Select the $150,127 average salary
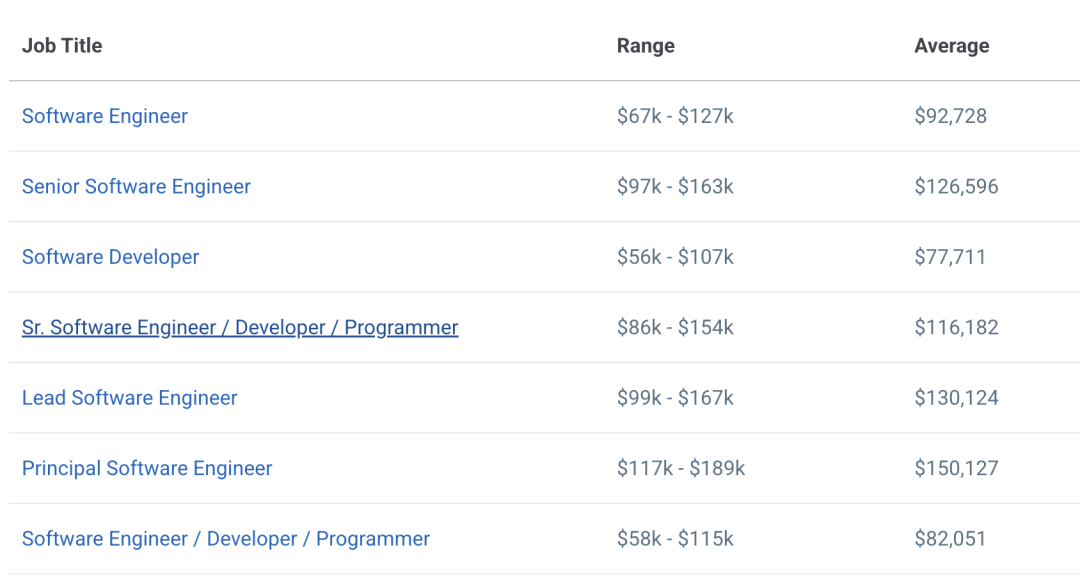 956,468
